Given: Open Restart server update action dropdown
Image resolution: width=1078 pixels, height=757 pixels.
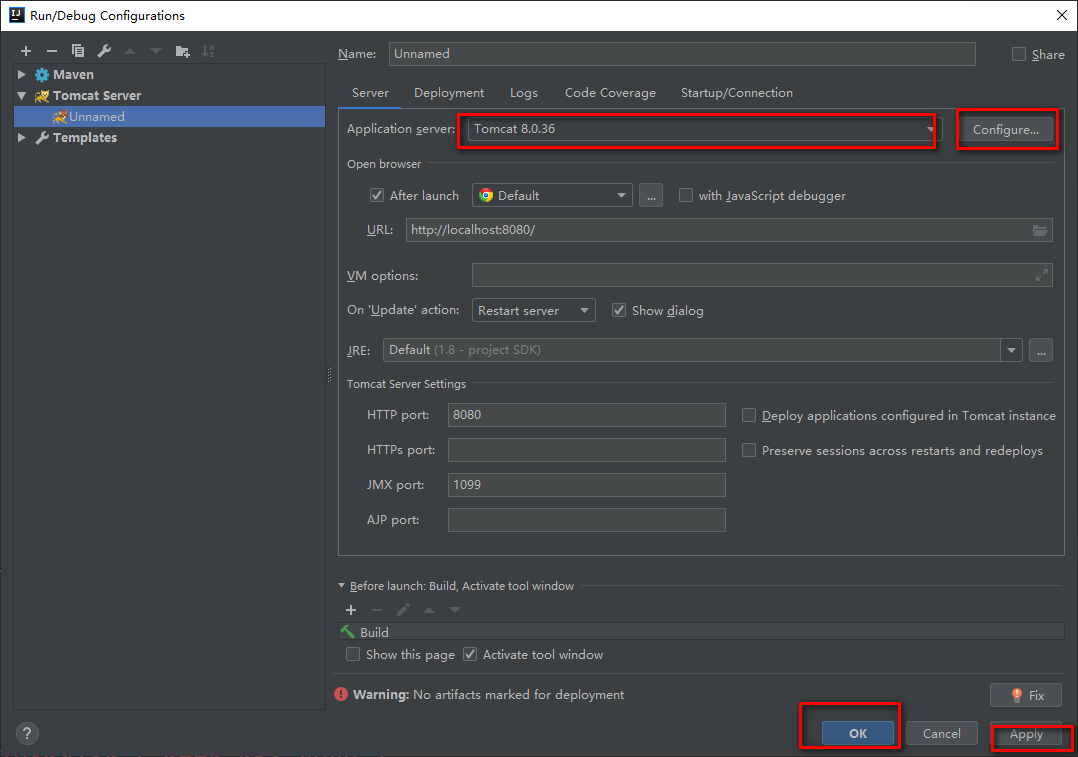Looking at the screenshot, I should click(534, 310).
